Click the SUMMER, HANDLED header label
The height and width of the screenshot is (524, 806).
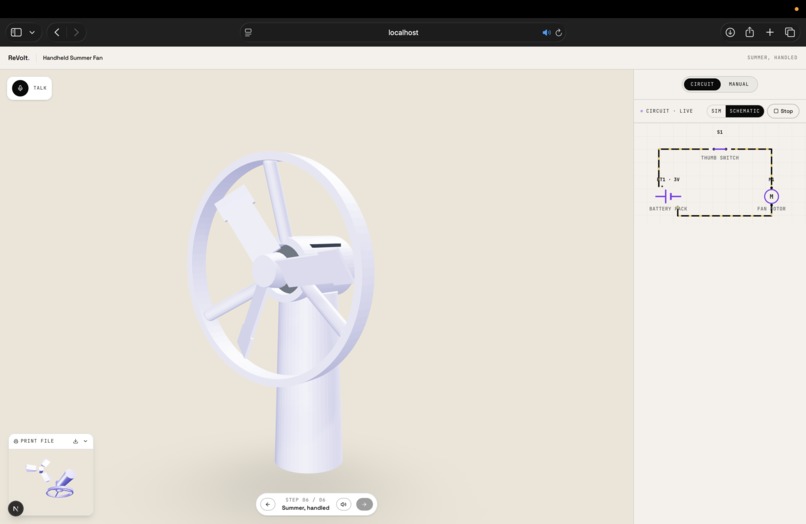tap(772, 58)
